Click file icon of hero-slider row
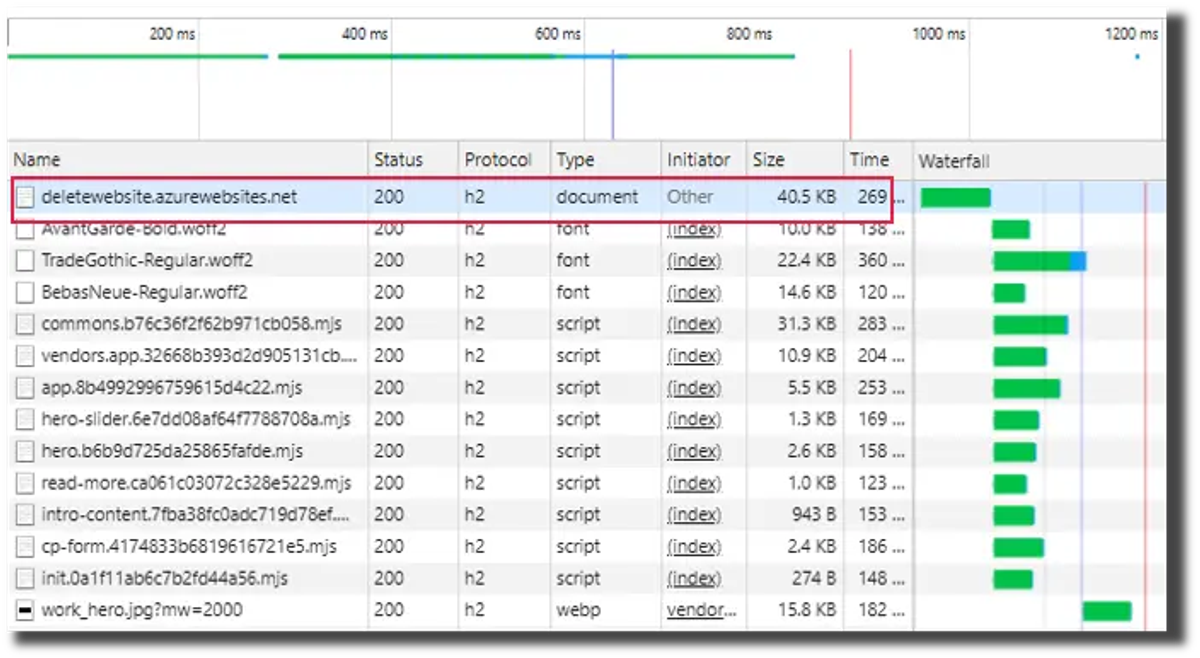This screenshot has width=1200, height=658. click(x=25, y=420)
